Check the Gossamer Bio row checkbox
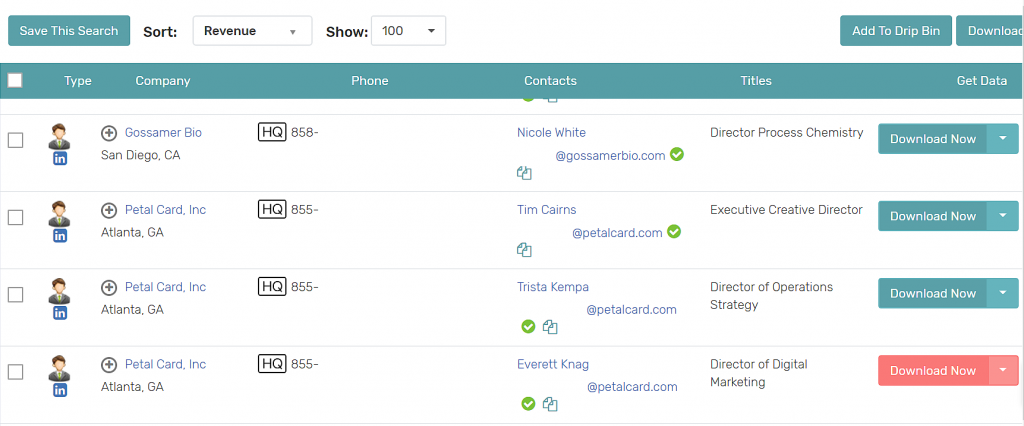The height and width of the screenshot is (426, 1024). (x=15, y=140)
